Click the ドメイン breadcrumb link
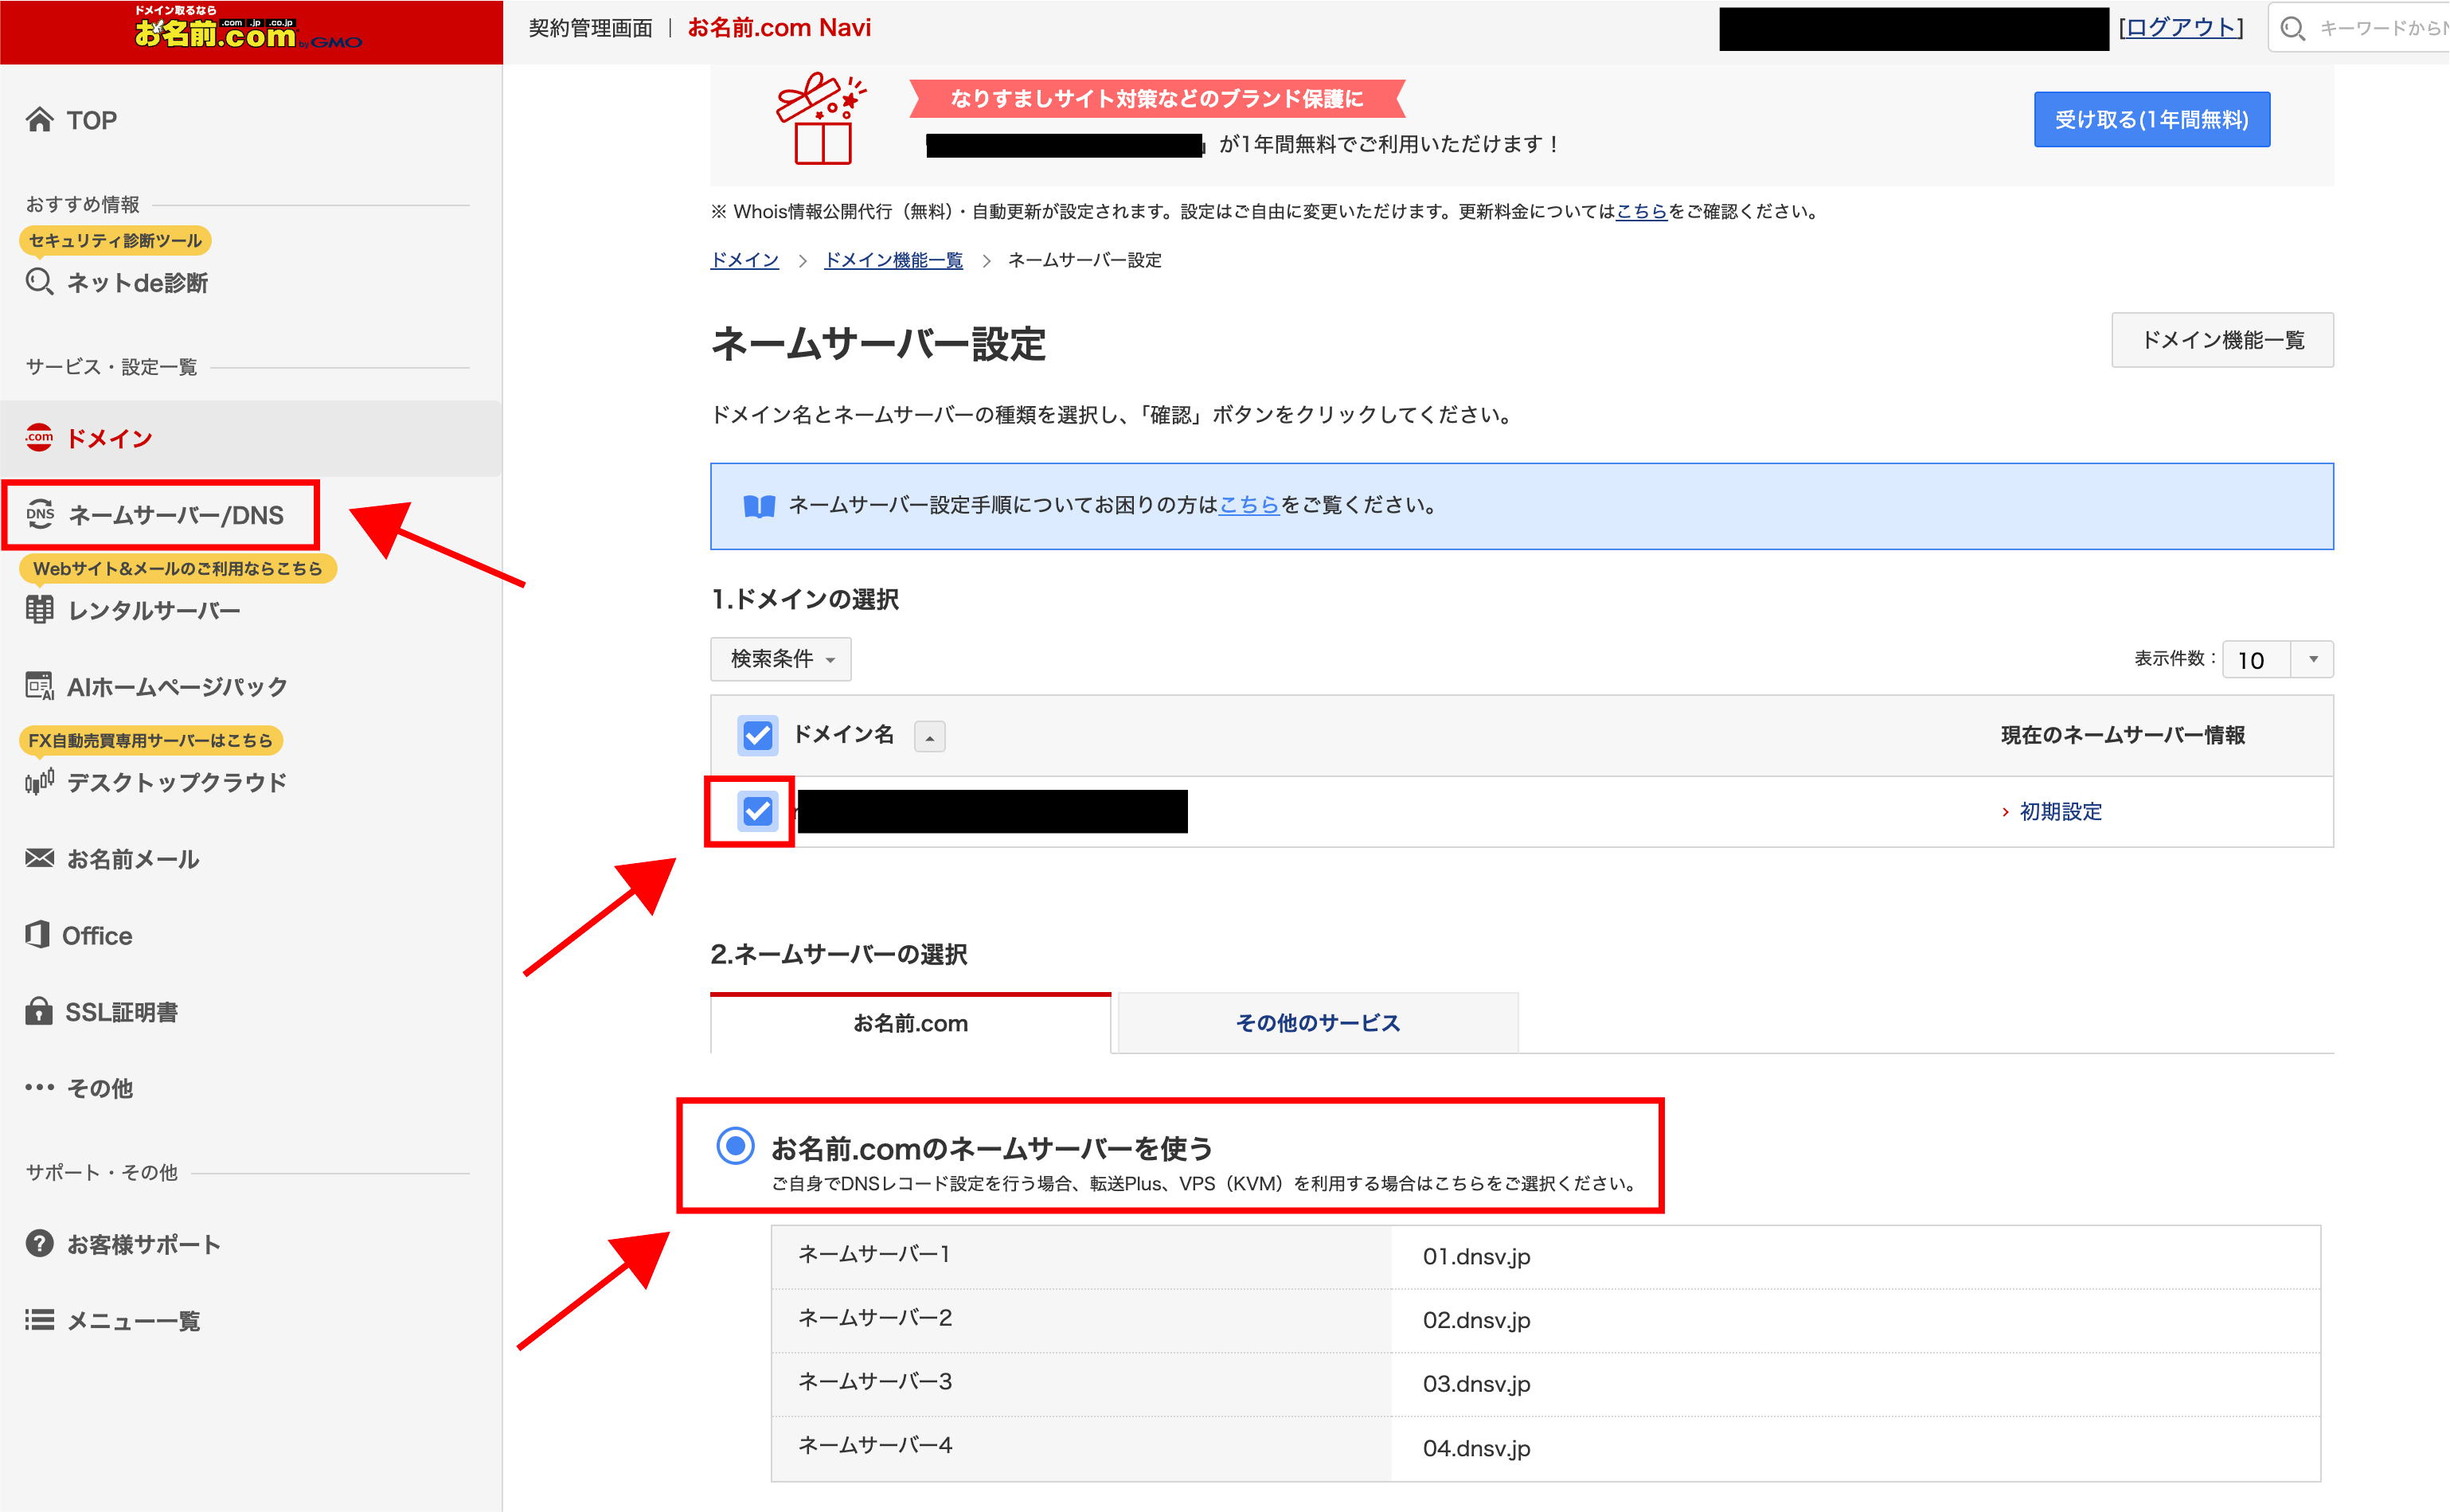The width and height of the screenshot is (2450, 1512). (x=744, y=260)
